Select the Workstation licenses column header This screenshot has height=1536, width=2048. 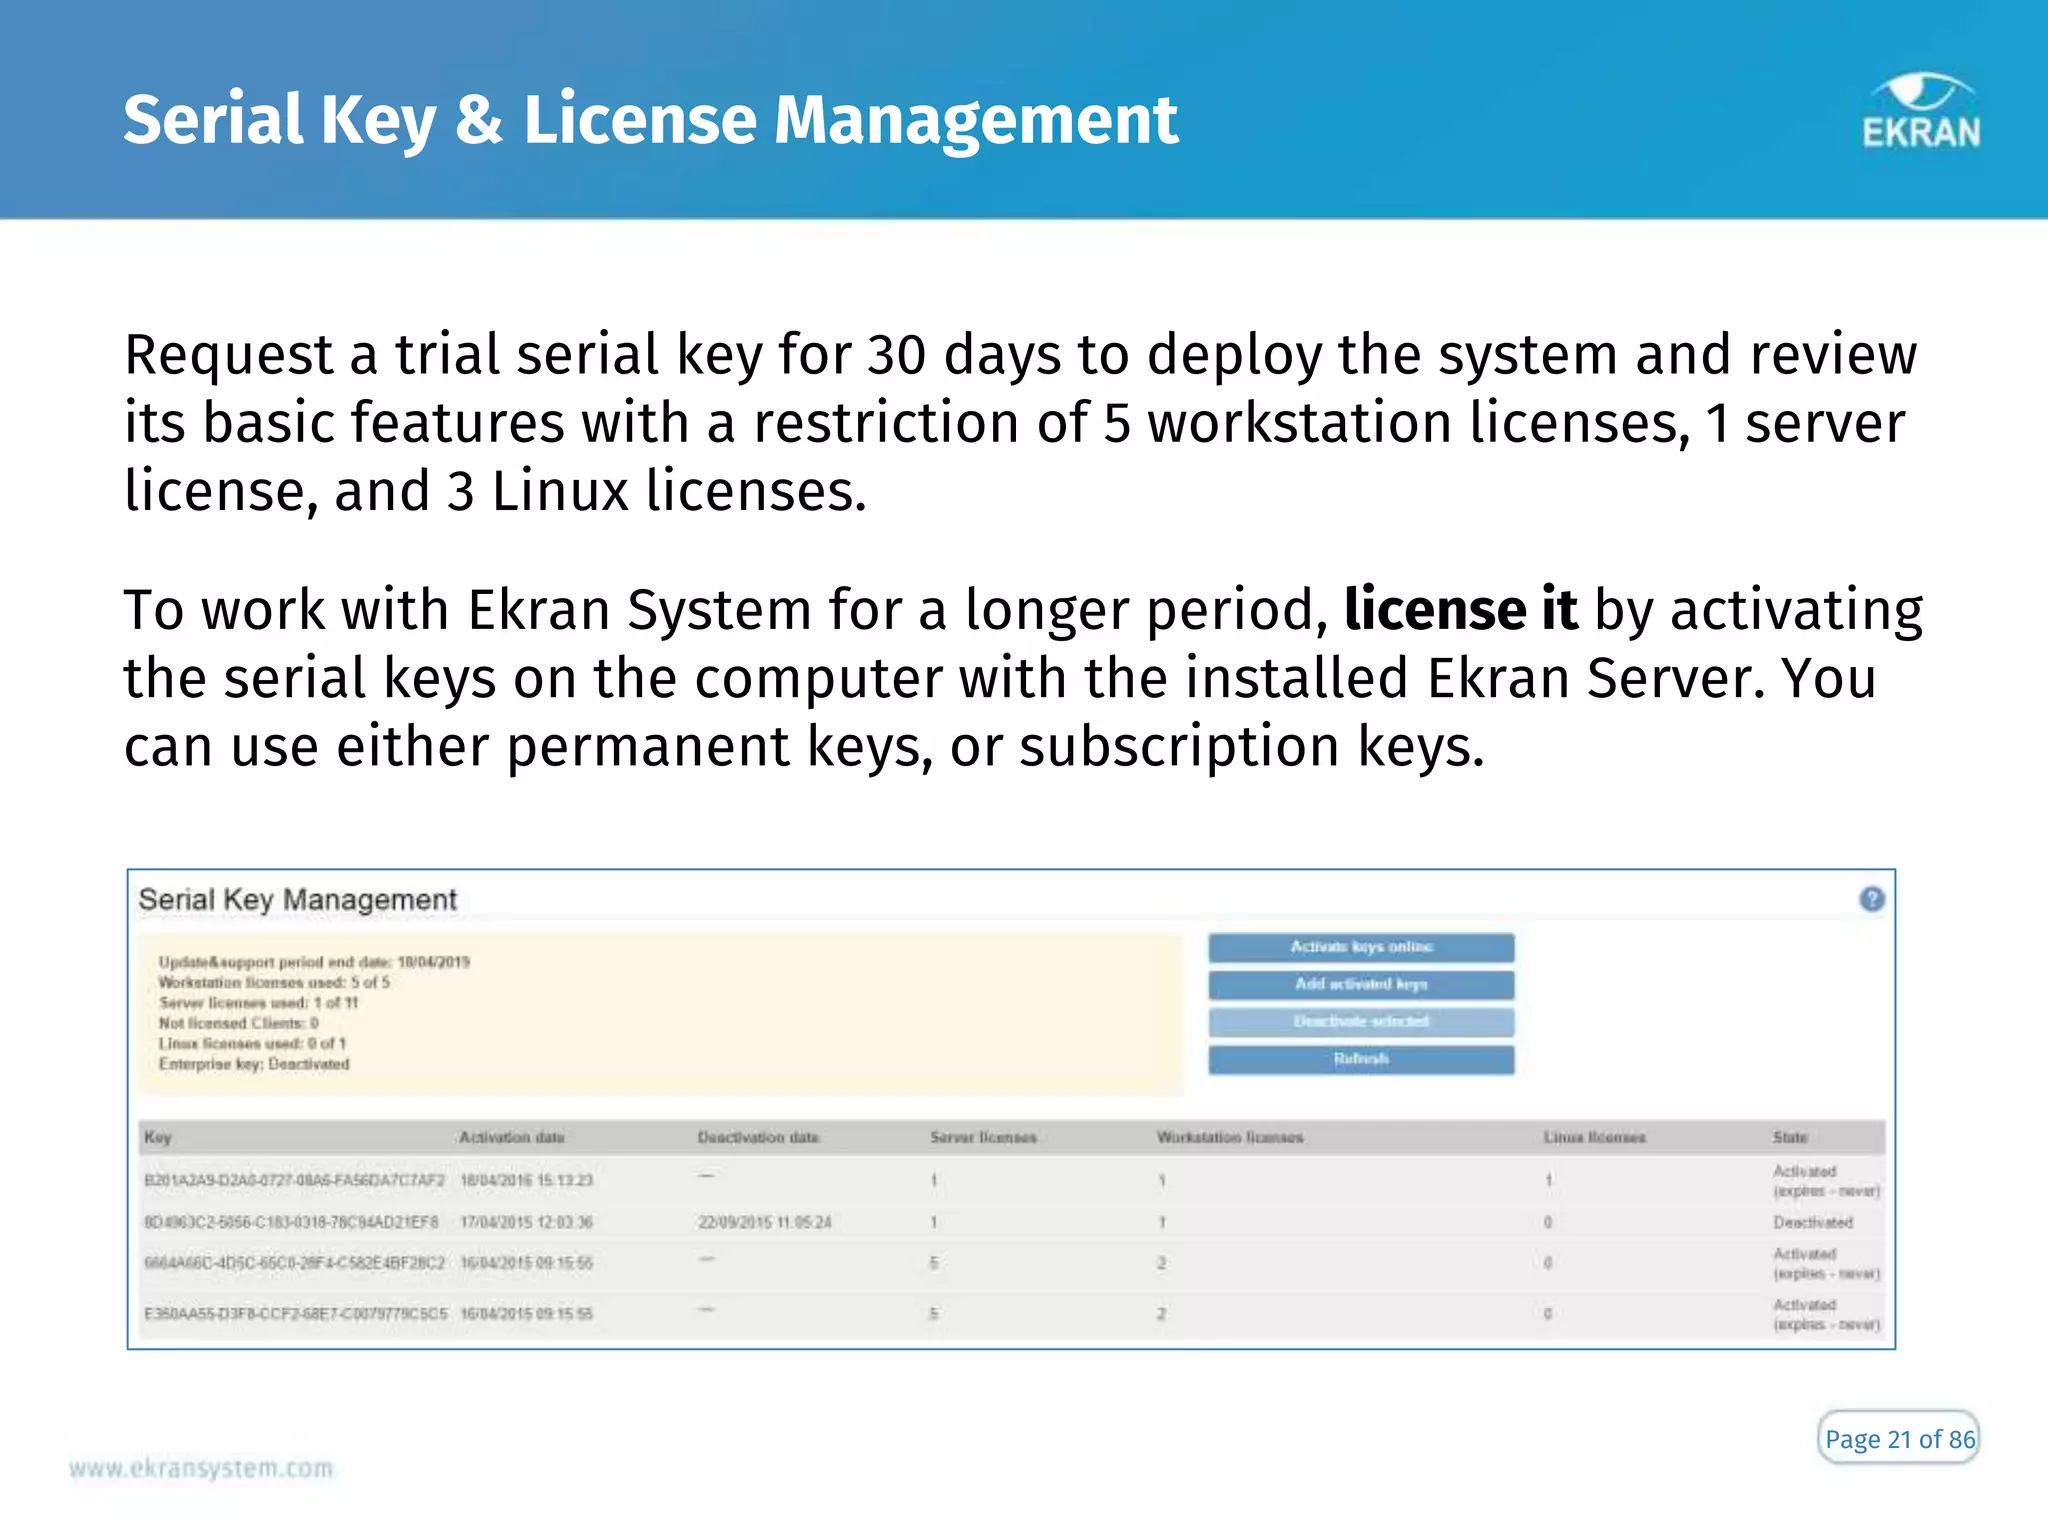[x=1230, y=1137]
